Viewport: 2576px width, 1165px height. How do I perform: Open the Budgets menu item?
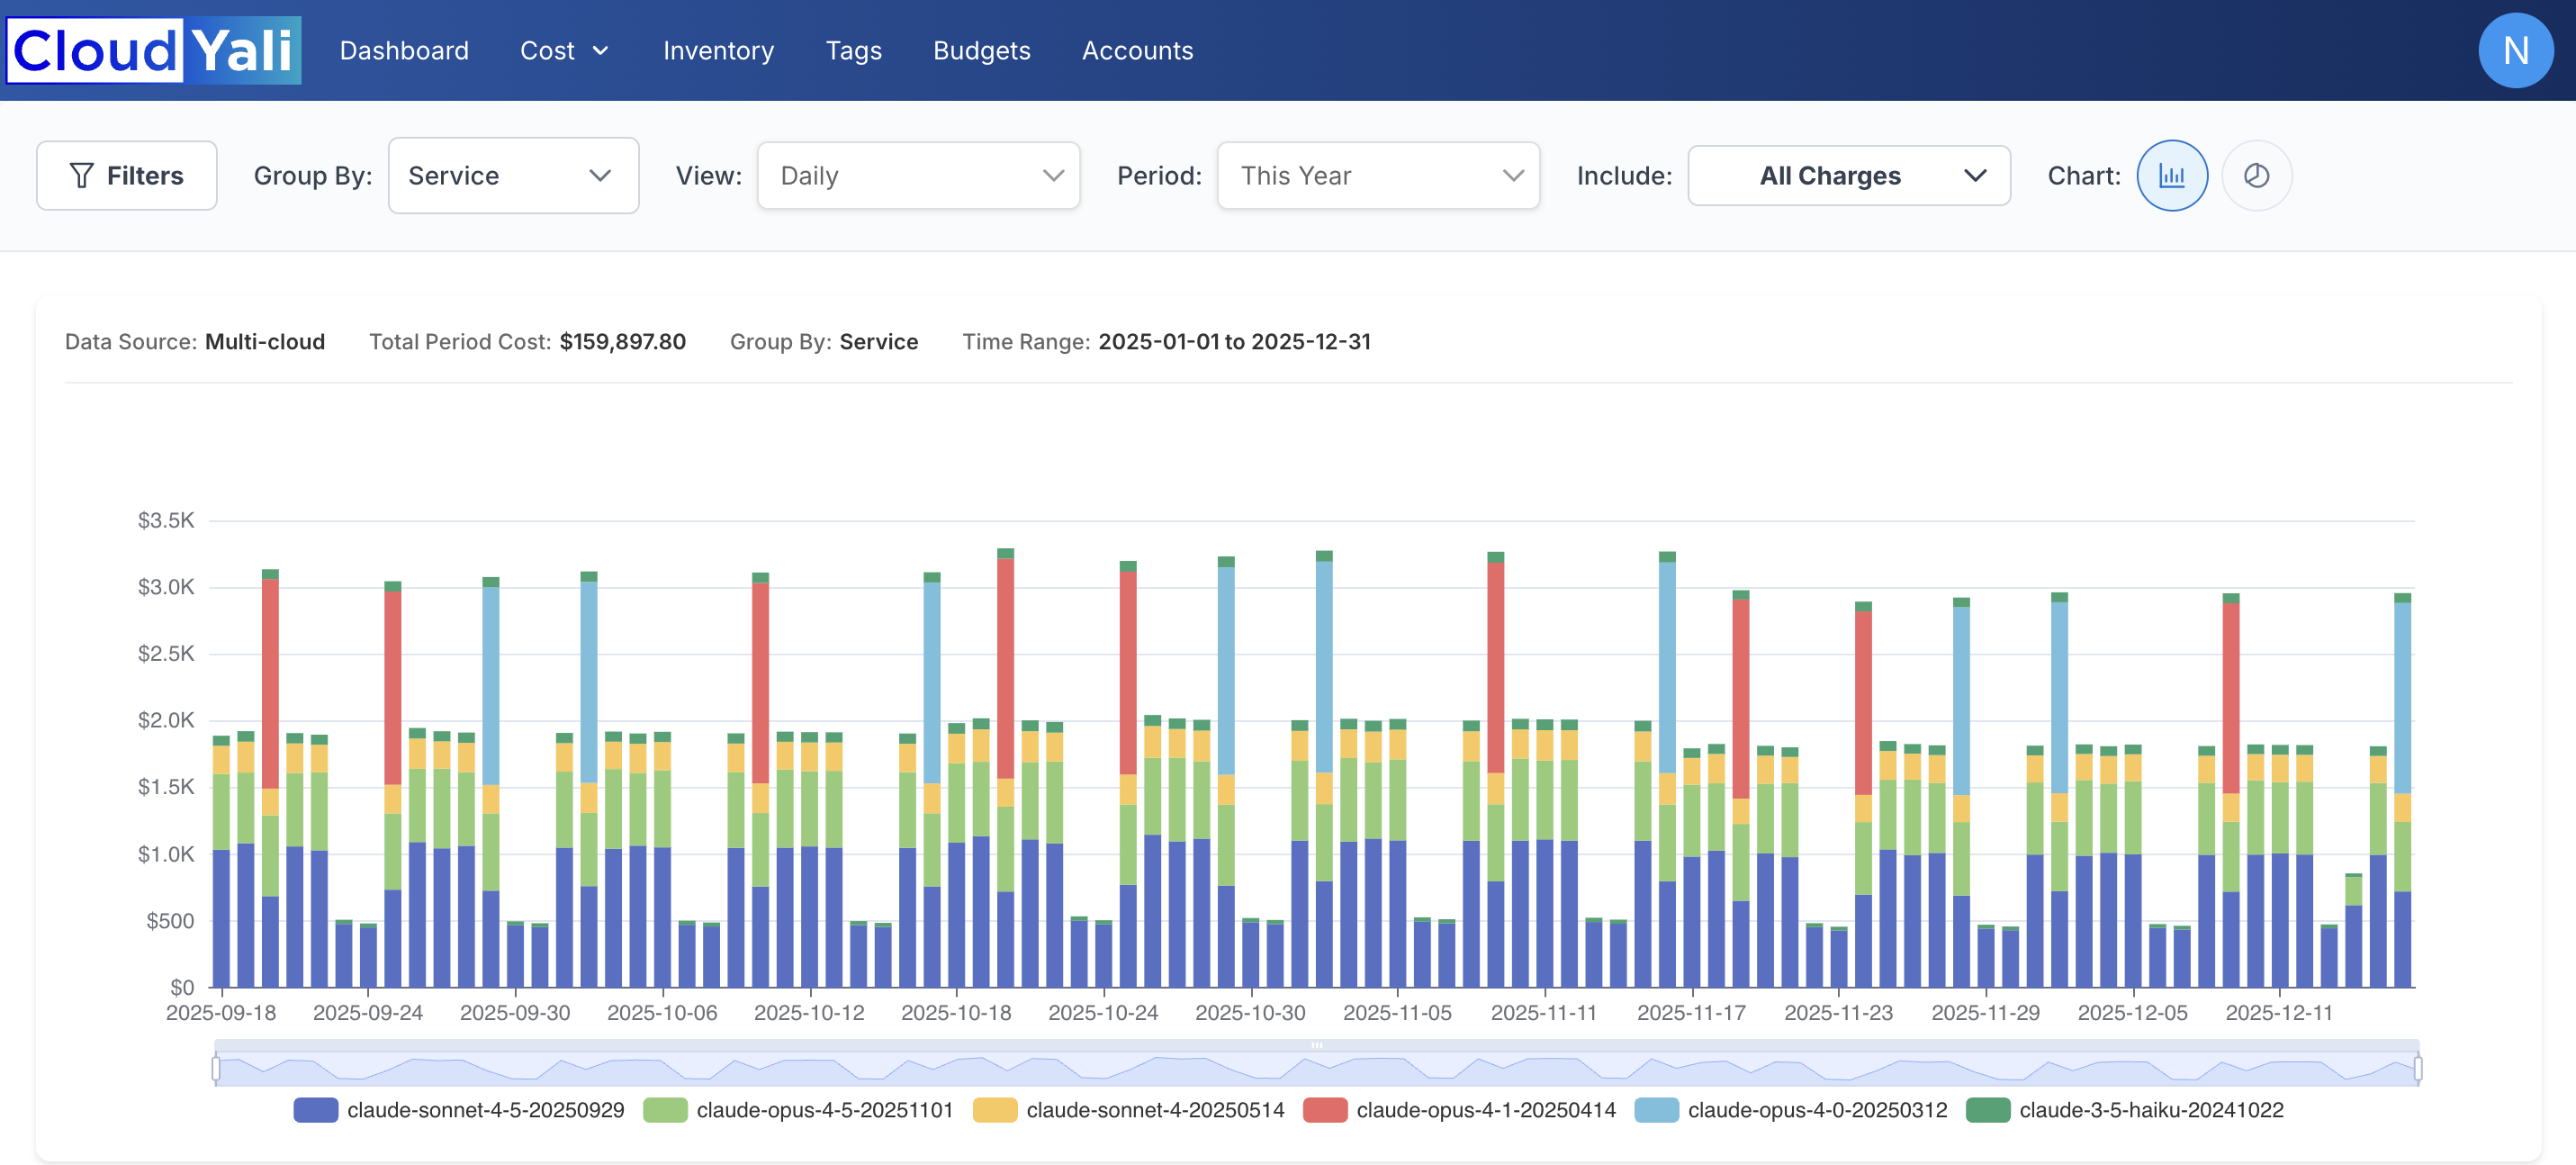coord(981,51)
